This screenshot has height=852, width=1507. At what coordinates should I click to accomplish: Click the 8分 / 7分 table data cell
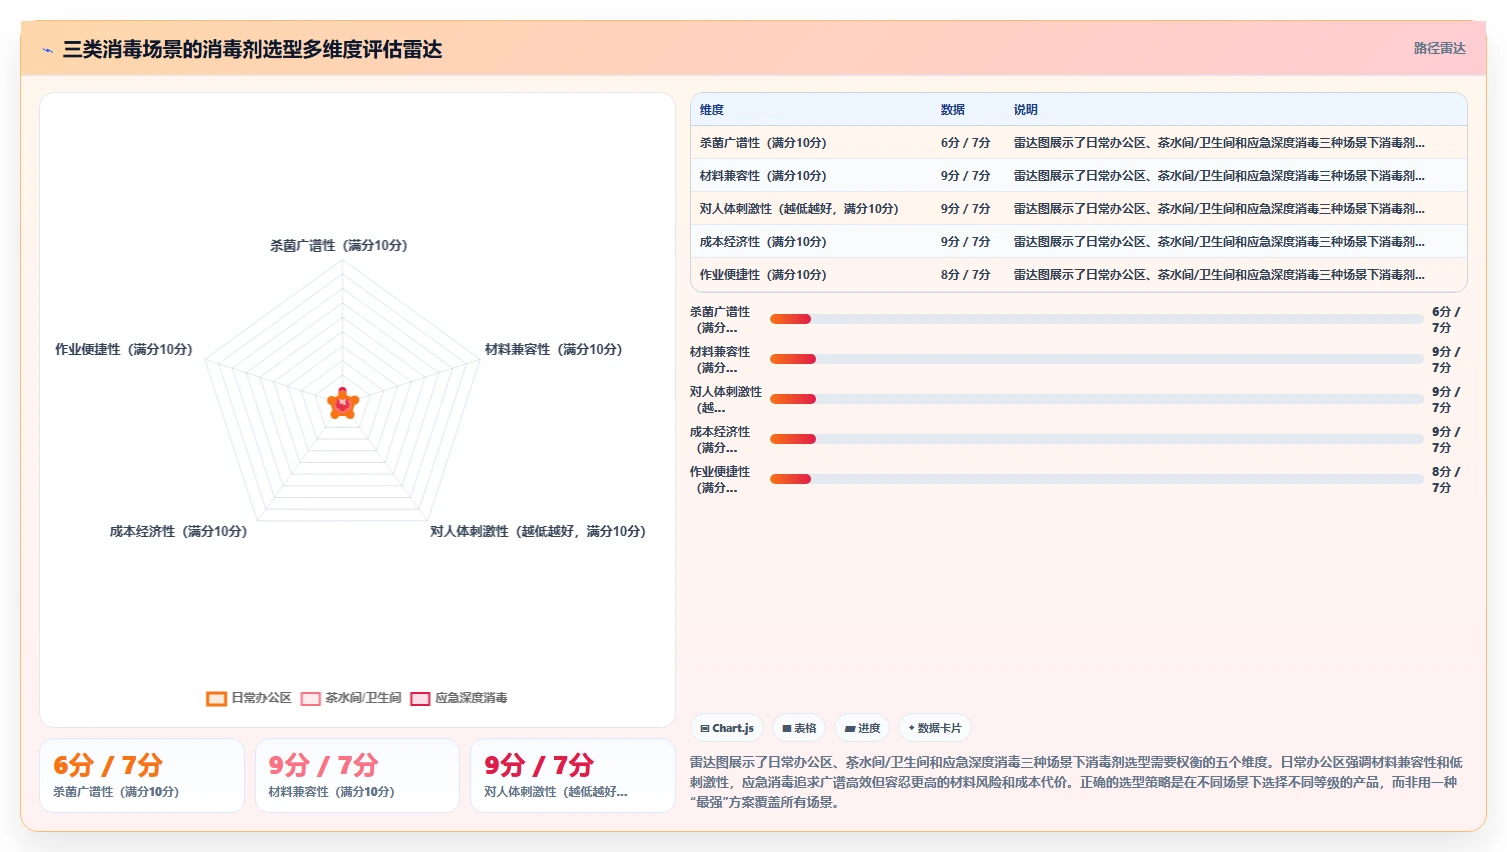[x=965, y=275]
